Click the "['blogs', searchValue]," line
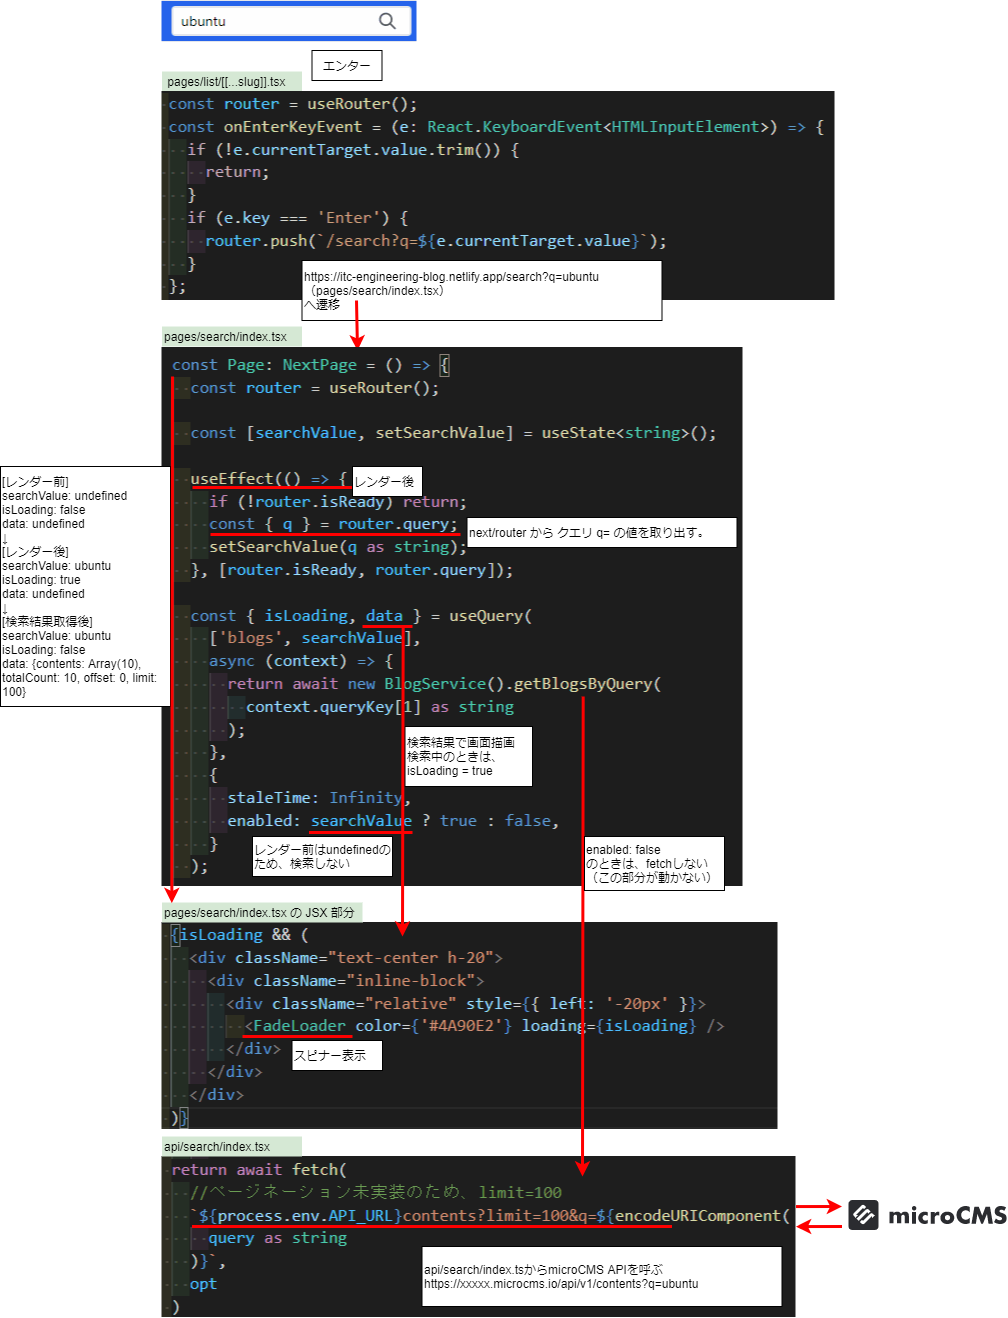This screenshot has height=1318, width=1008. pos(315,638)
